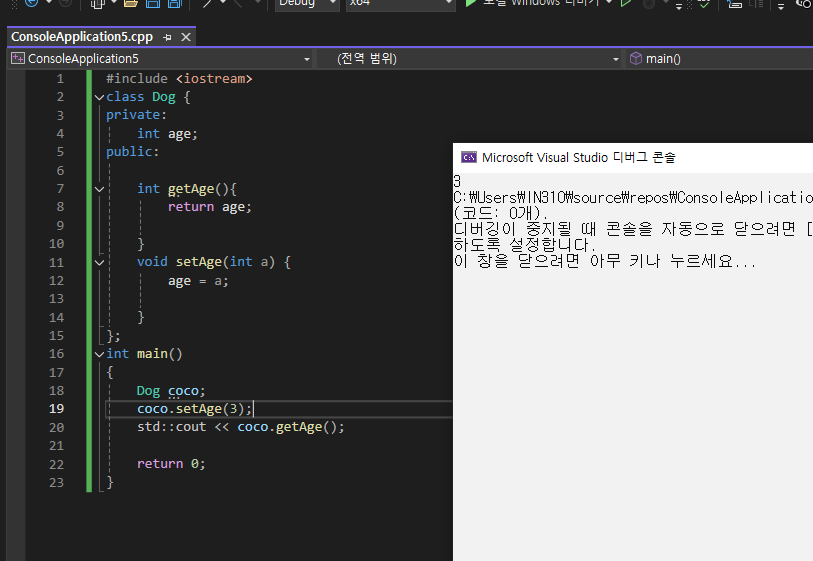
Task: Close the ConsoleApplication5.cpp tab
Action: [x=186, y=37]
